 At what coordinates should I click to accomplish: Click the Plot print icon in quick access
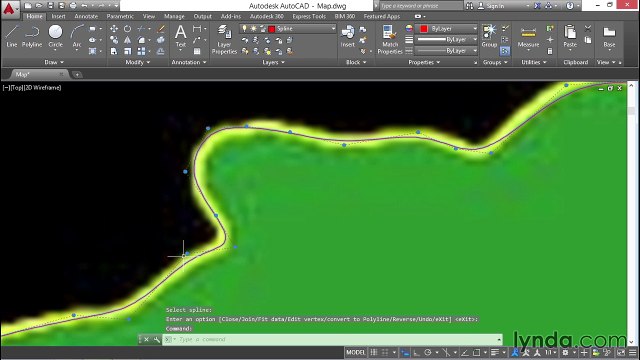(x=73, y=6)
